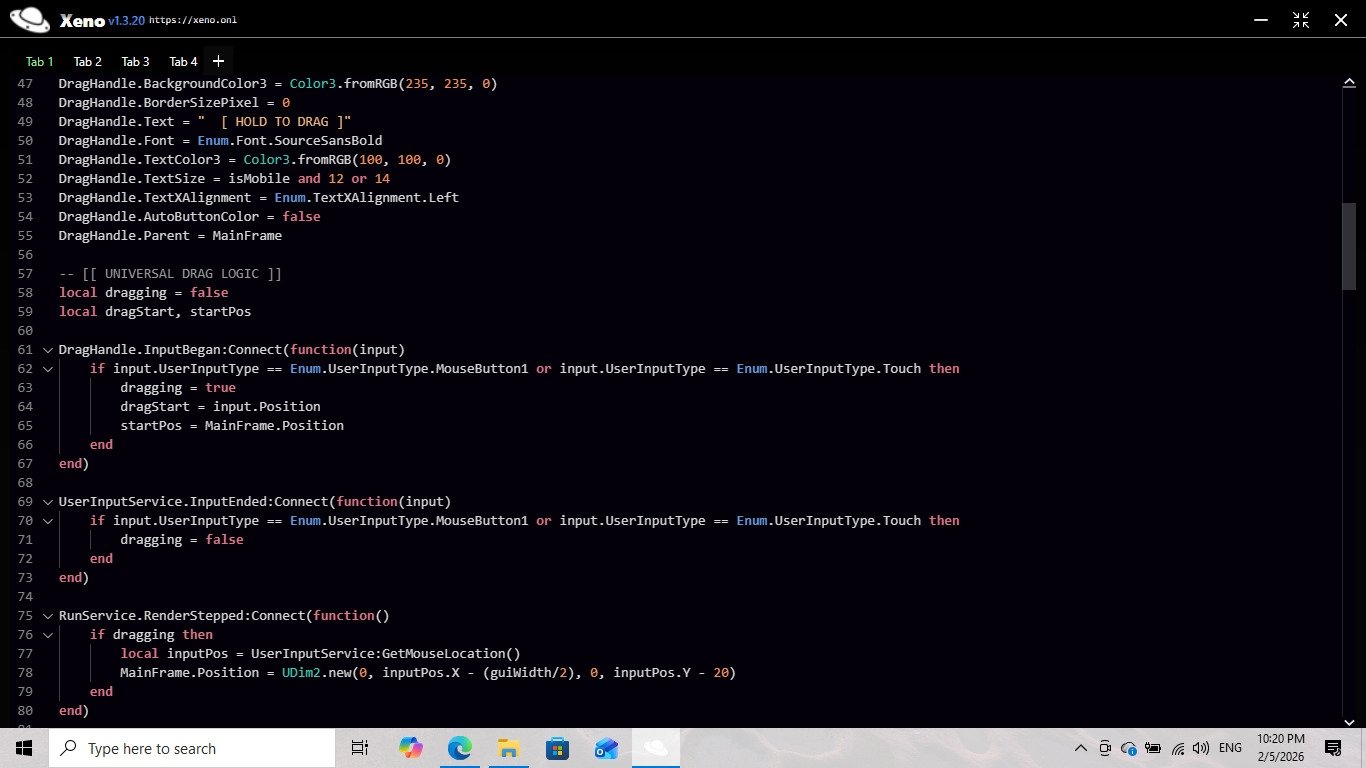Collapse the RenderStepped function at line 75

[47, 616]
